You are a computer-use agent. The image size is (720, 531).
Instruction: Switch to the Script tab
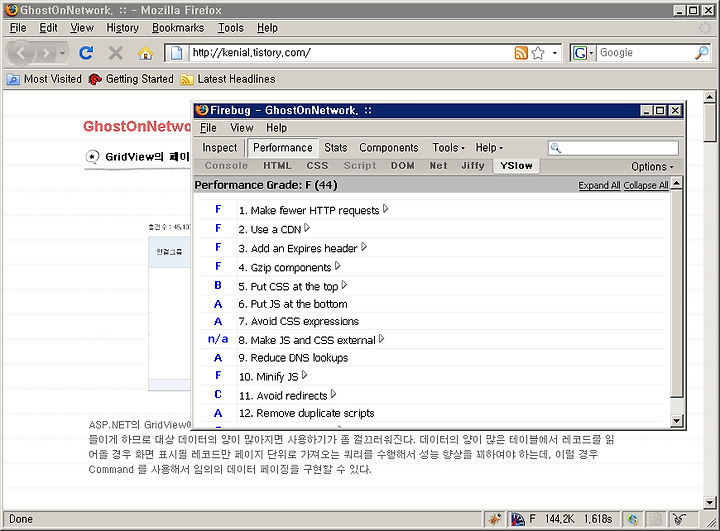point(360,166)
